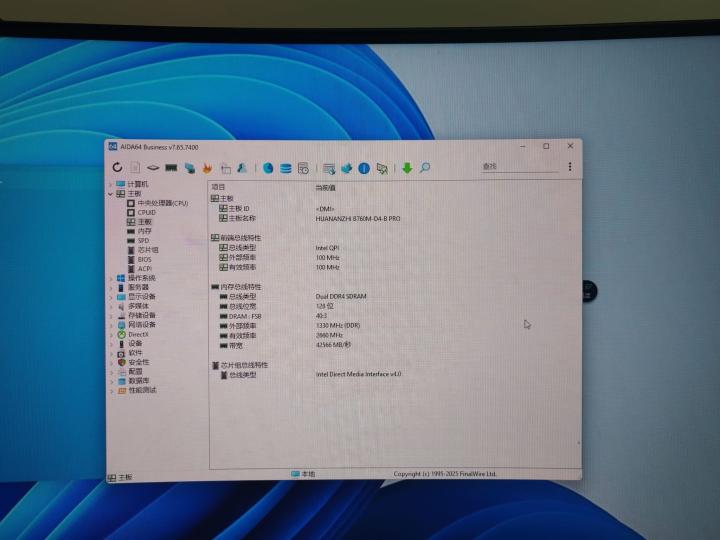Click the Refresh toolbar icon
The width and height of the screenshot is (720, 540).
(x=118, y=168)
